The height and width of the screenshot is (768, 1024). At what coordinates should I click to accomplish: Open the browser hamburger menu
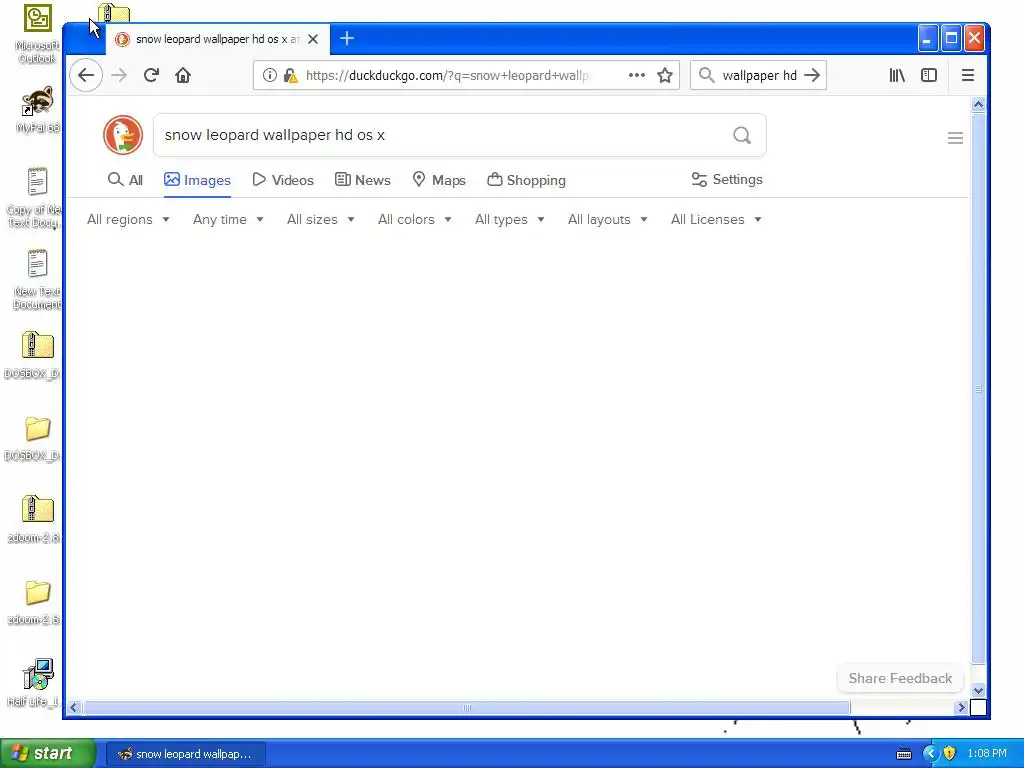tap(968, 75)
